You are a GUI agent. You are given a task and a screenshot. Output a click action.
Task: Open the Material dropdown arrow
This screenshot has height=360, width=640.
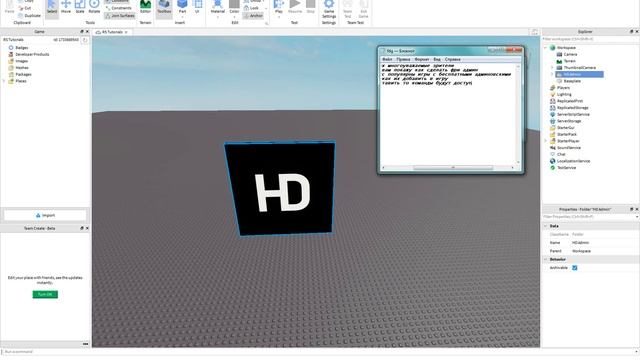[x=218, y=17]
